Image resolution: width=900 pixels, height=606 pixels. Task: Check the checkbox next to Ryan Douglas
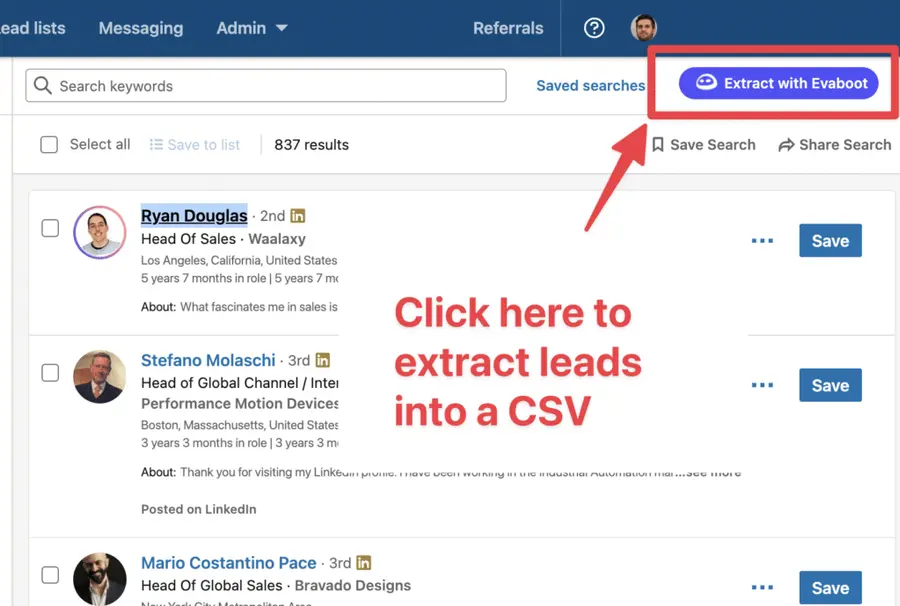(50, 228)
